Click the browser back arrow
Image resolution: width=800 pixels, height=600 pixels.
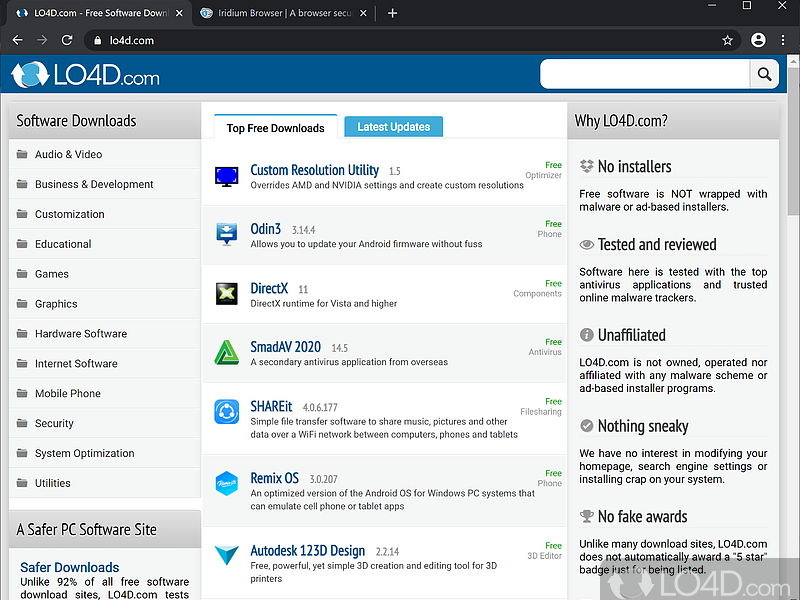pos(17,40)
